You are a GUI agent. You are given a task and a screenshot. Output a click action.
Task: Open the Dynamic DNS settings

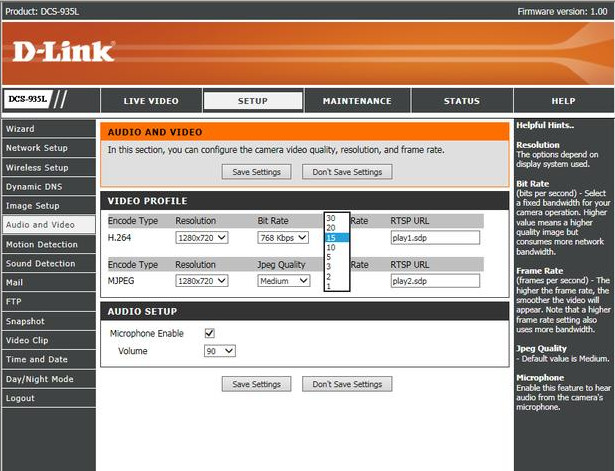point(49,187)
